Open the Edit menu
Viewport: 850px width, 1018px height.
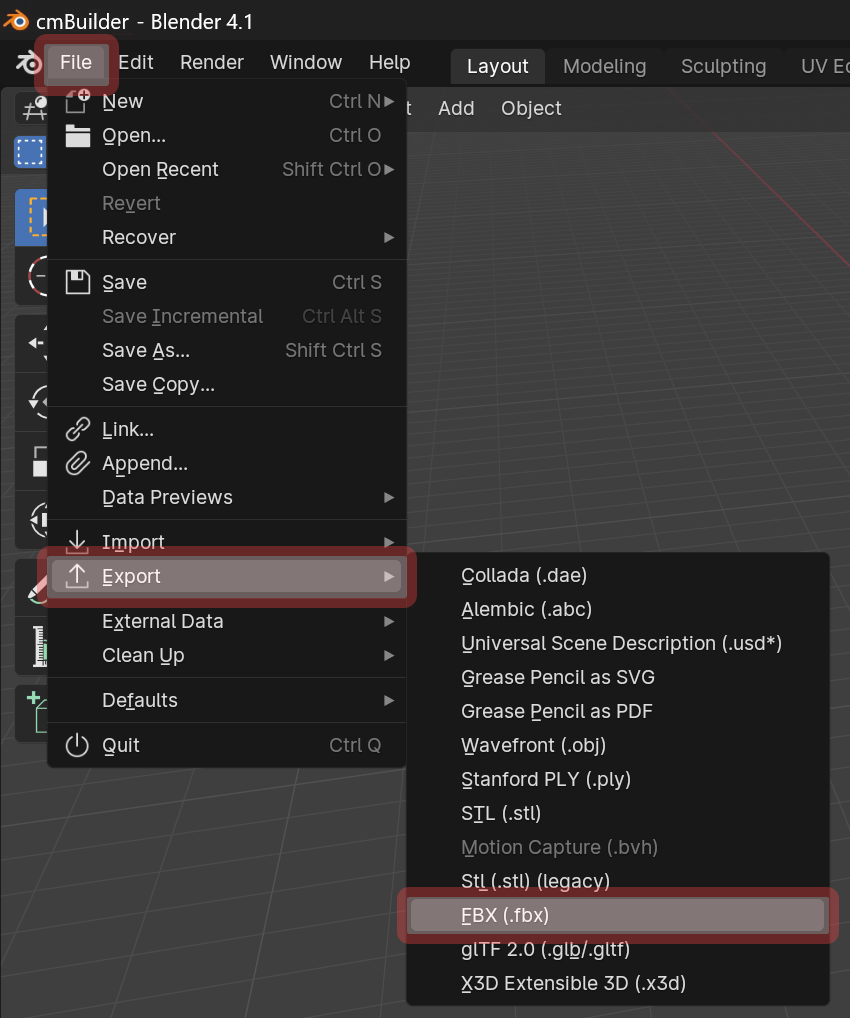(136, 62)
